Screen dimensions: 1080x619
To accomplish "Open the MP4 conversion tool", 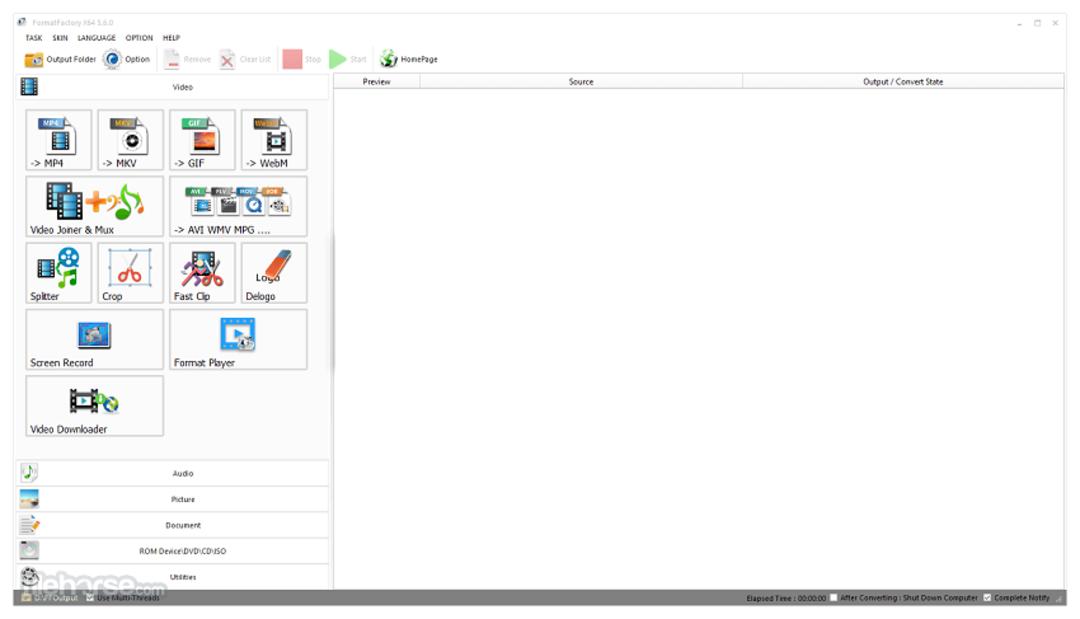I will pyautogui.click(x=59, y=140).
